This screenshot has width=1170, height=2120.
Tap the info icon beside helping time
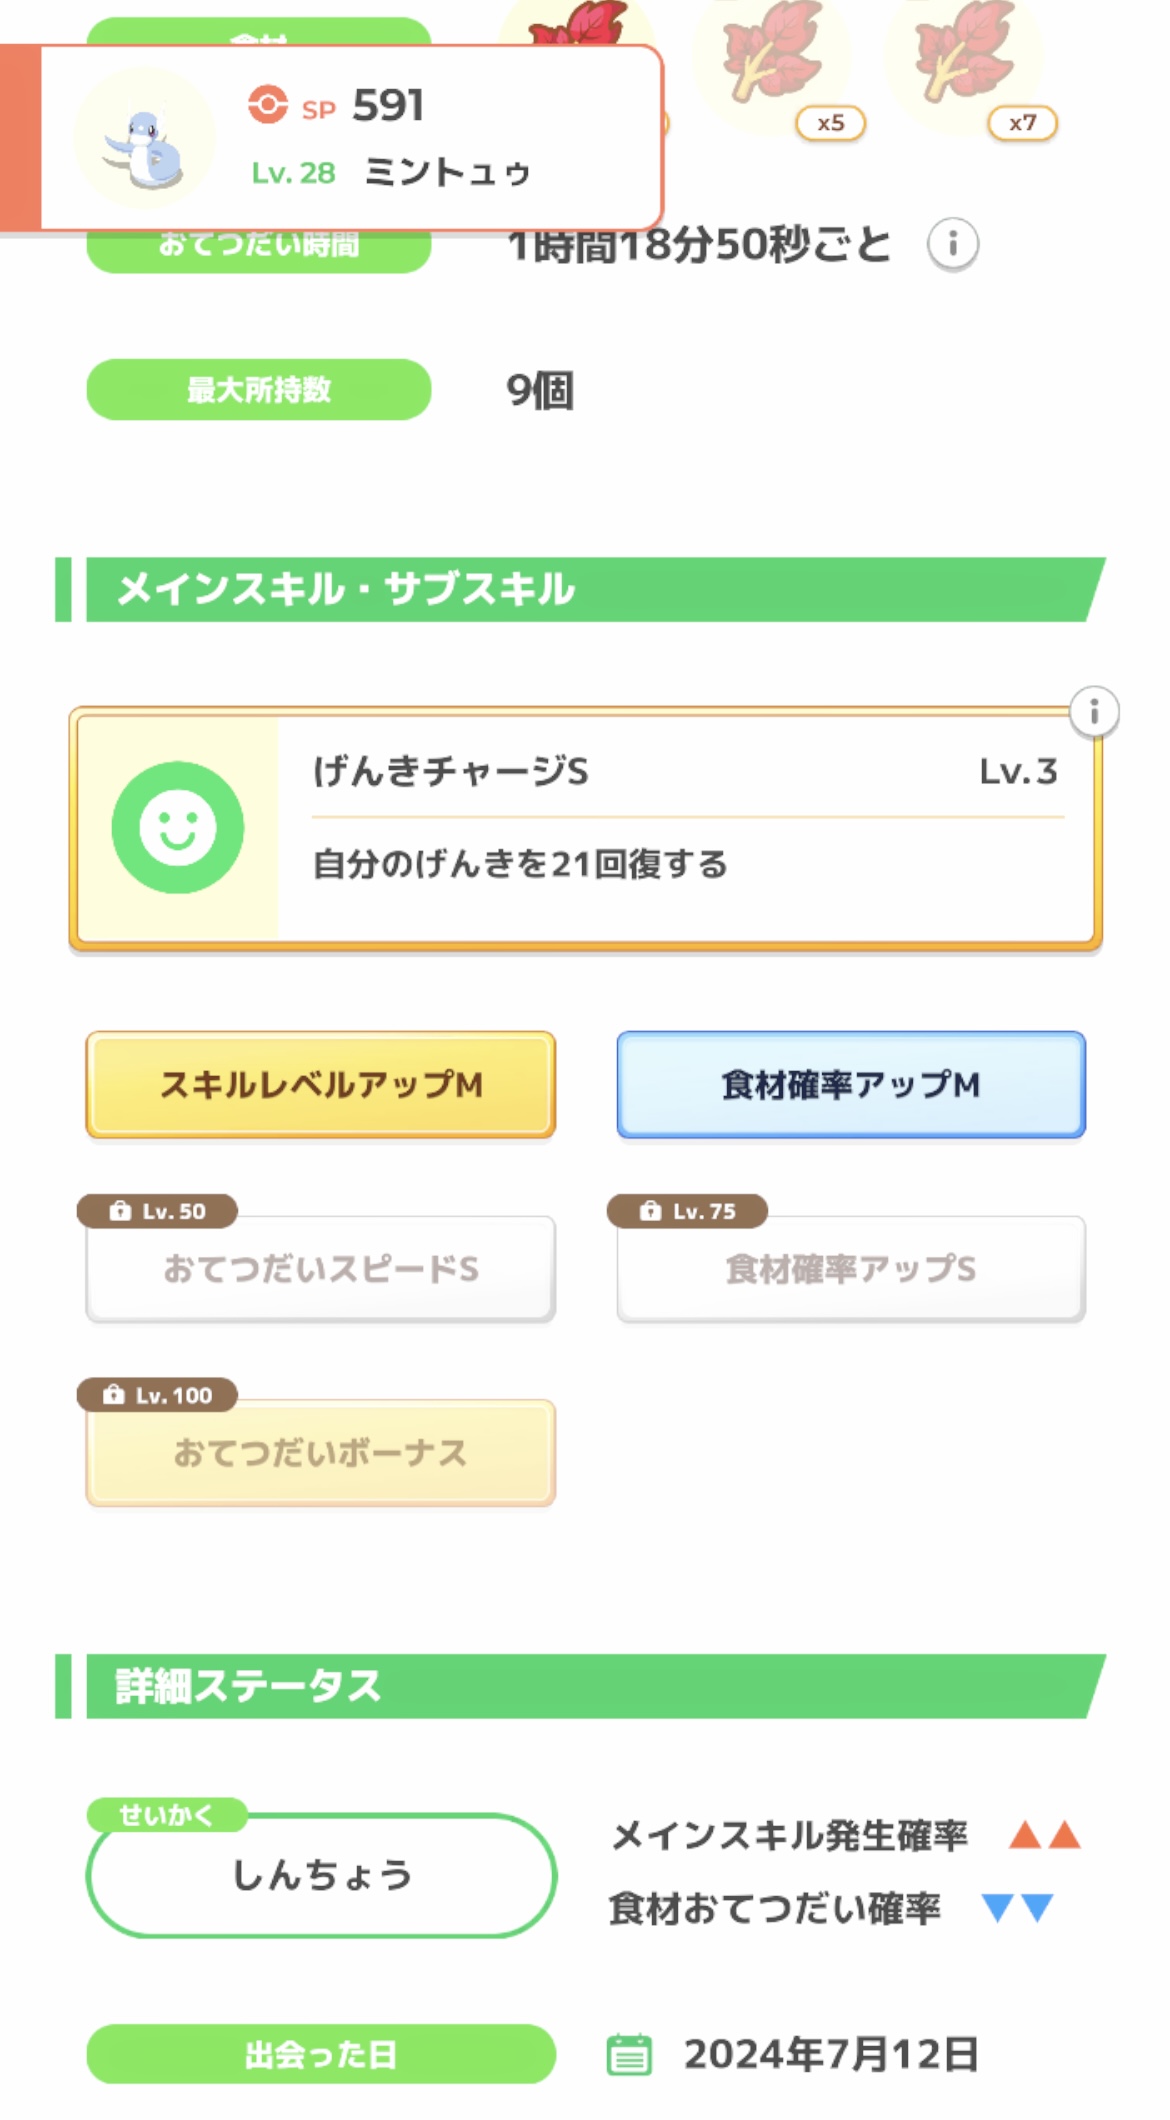pos(952,244)
